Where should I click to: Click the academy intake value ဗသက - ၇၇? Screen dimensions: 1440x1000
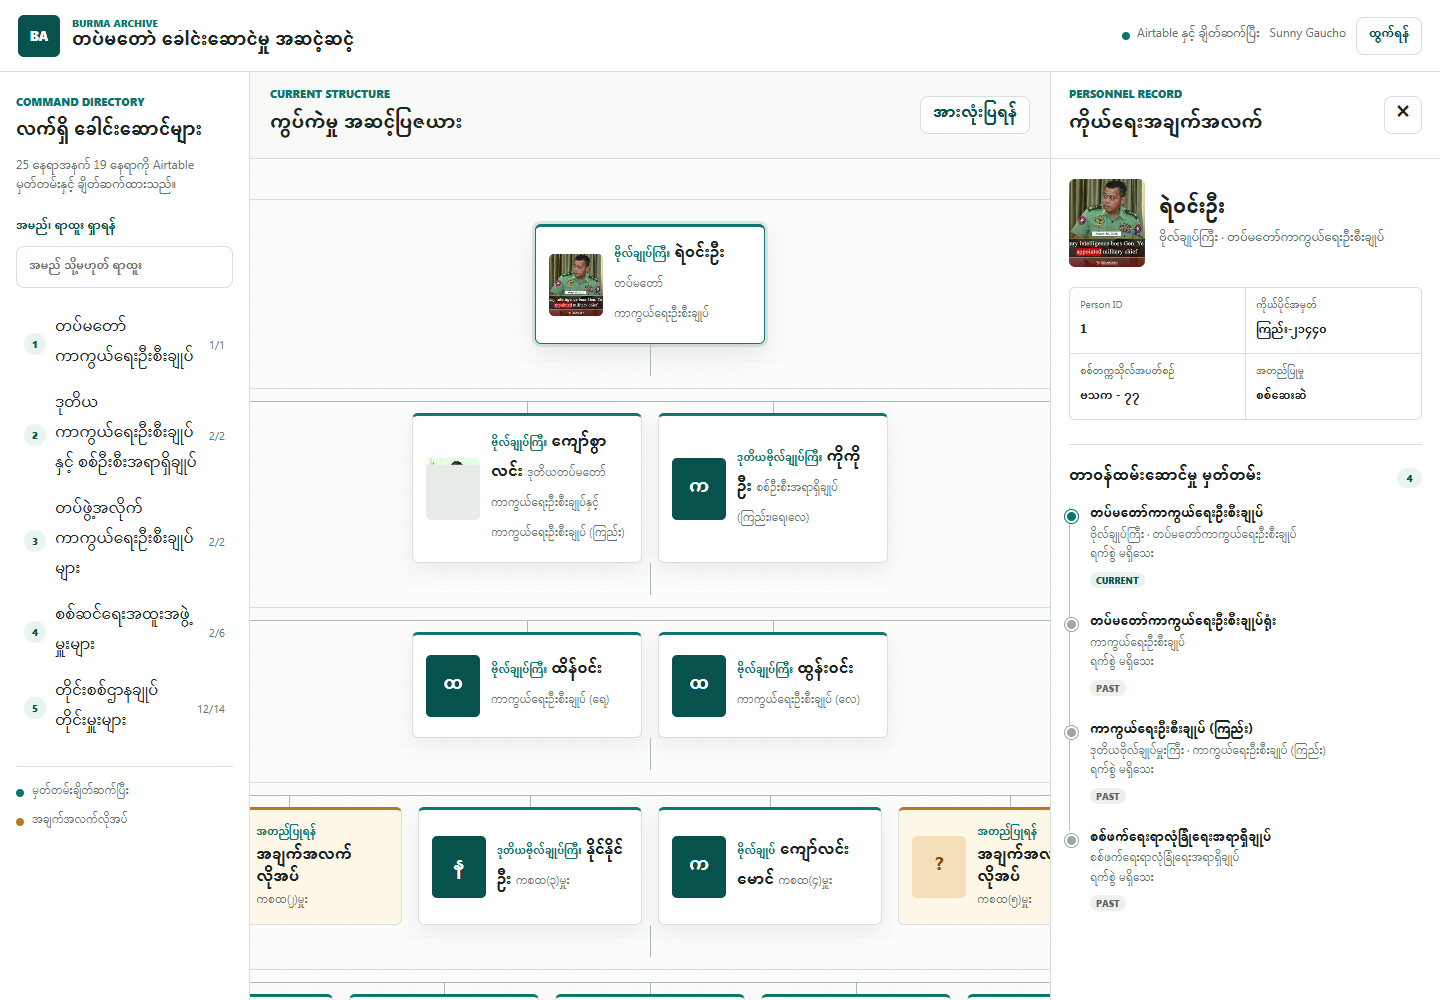point(1110,396)
